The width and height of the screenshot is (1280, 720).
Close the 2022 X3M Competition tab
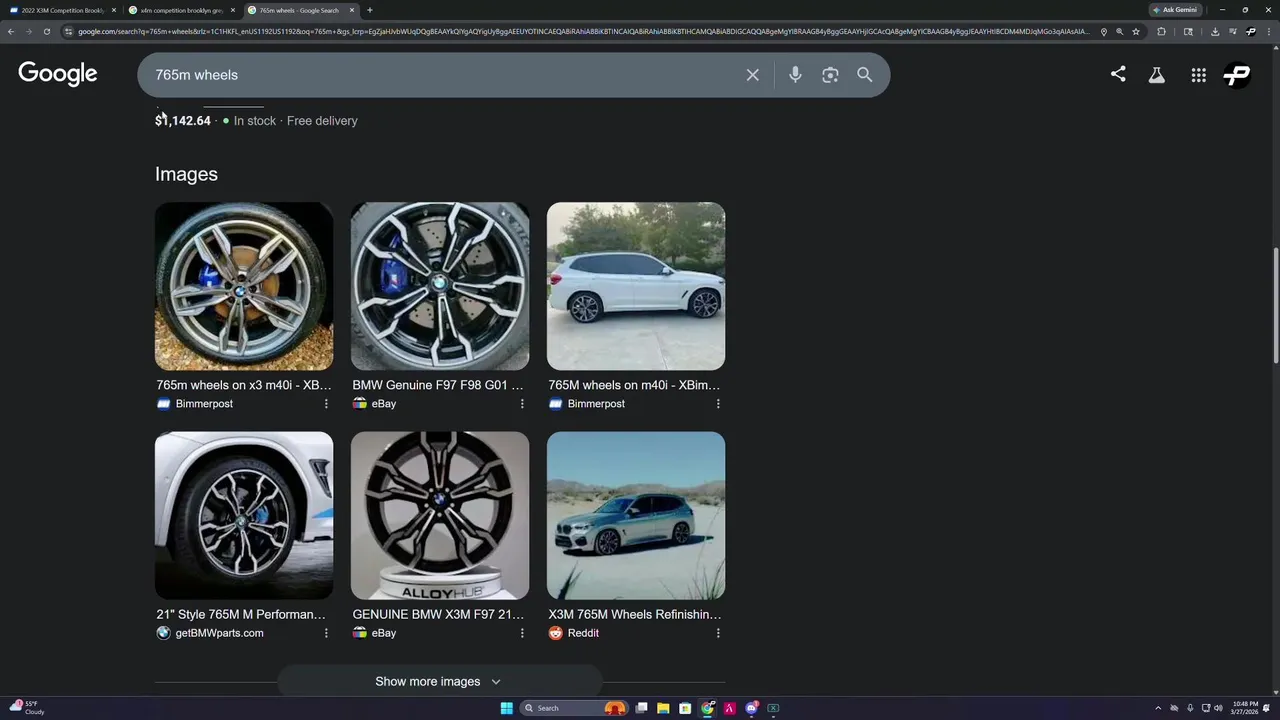click(113, 10)
